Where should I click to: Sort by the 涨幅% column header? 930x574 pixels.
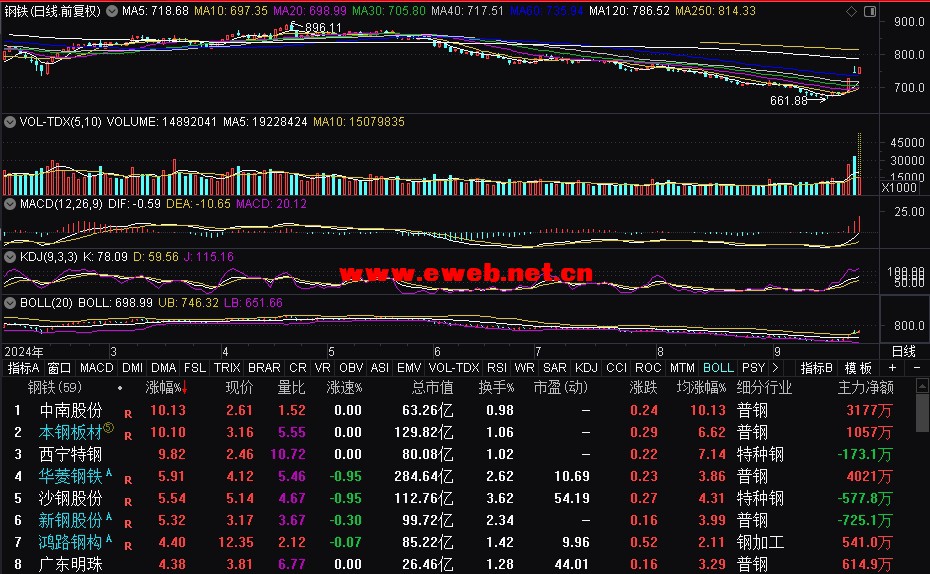[x=167, y=388]
